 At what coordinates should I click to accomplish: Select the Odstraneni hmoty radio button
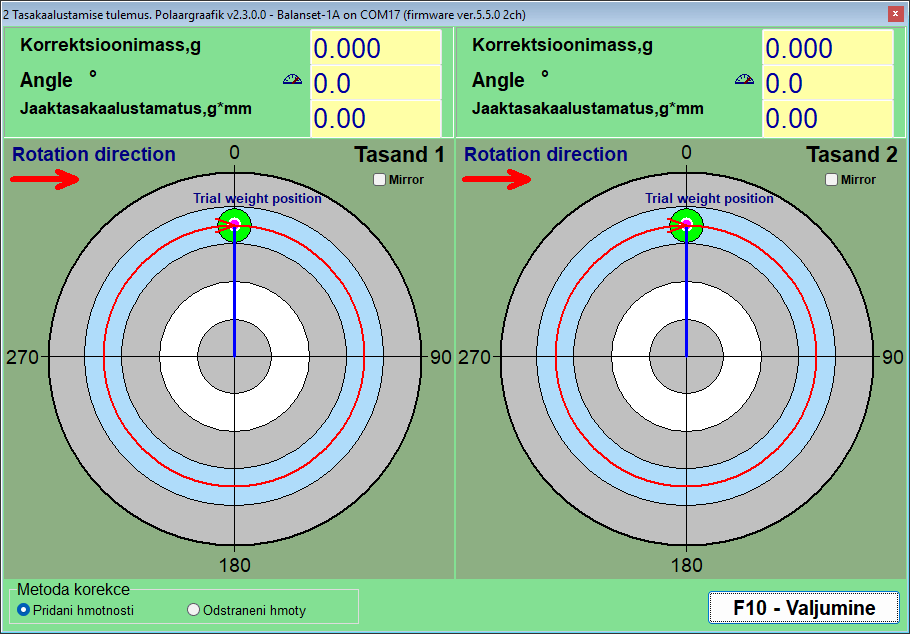point(194,610)
